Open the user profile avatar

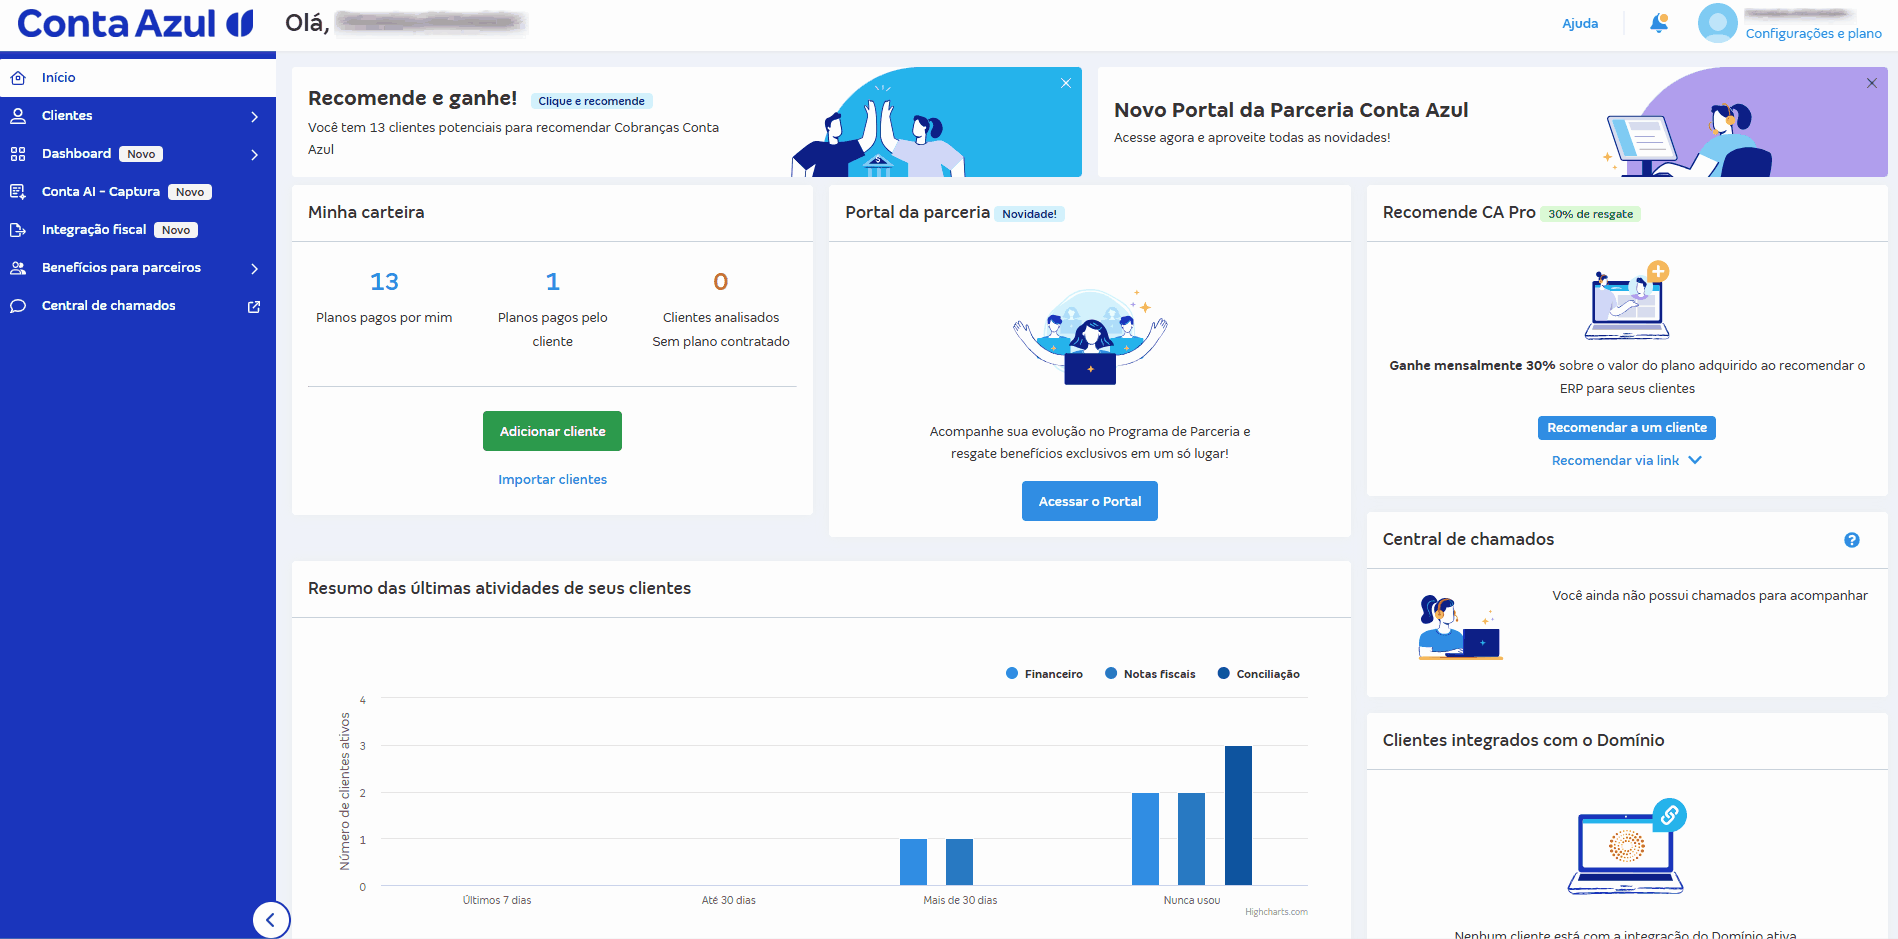pyautogui.click(x=1717, y=23)
